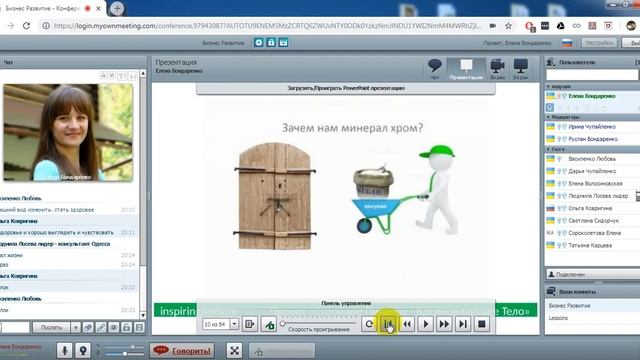This screenshot has height=360, width=640.
Task: Click the browser address bar URL
Action: pyautogui.click(x=267, y=26)
